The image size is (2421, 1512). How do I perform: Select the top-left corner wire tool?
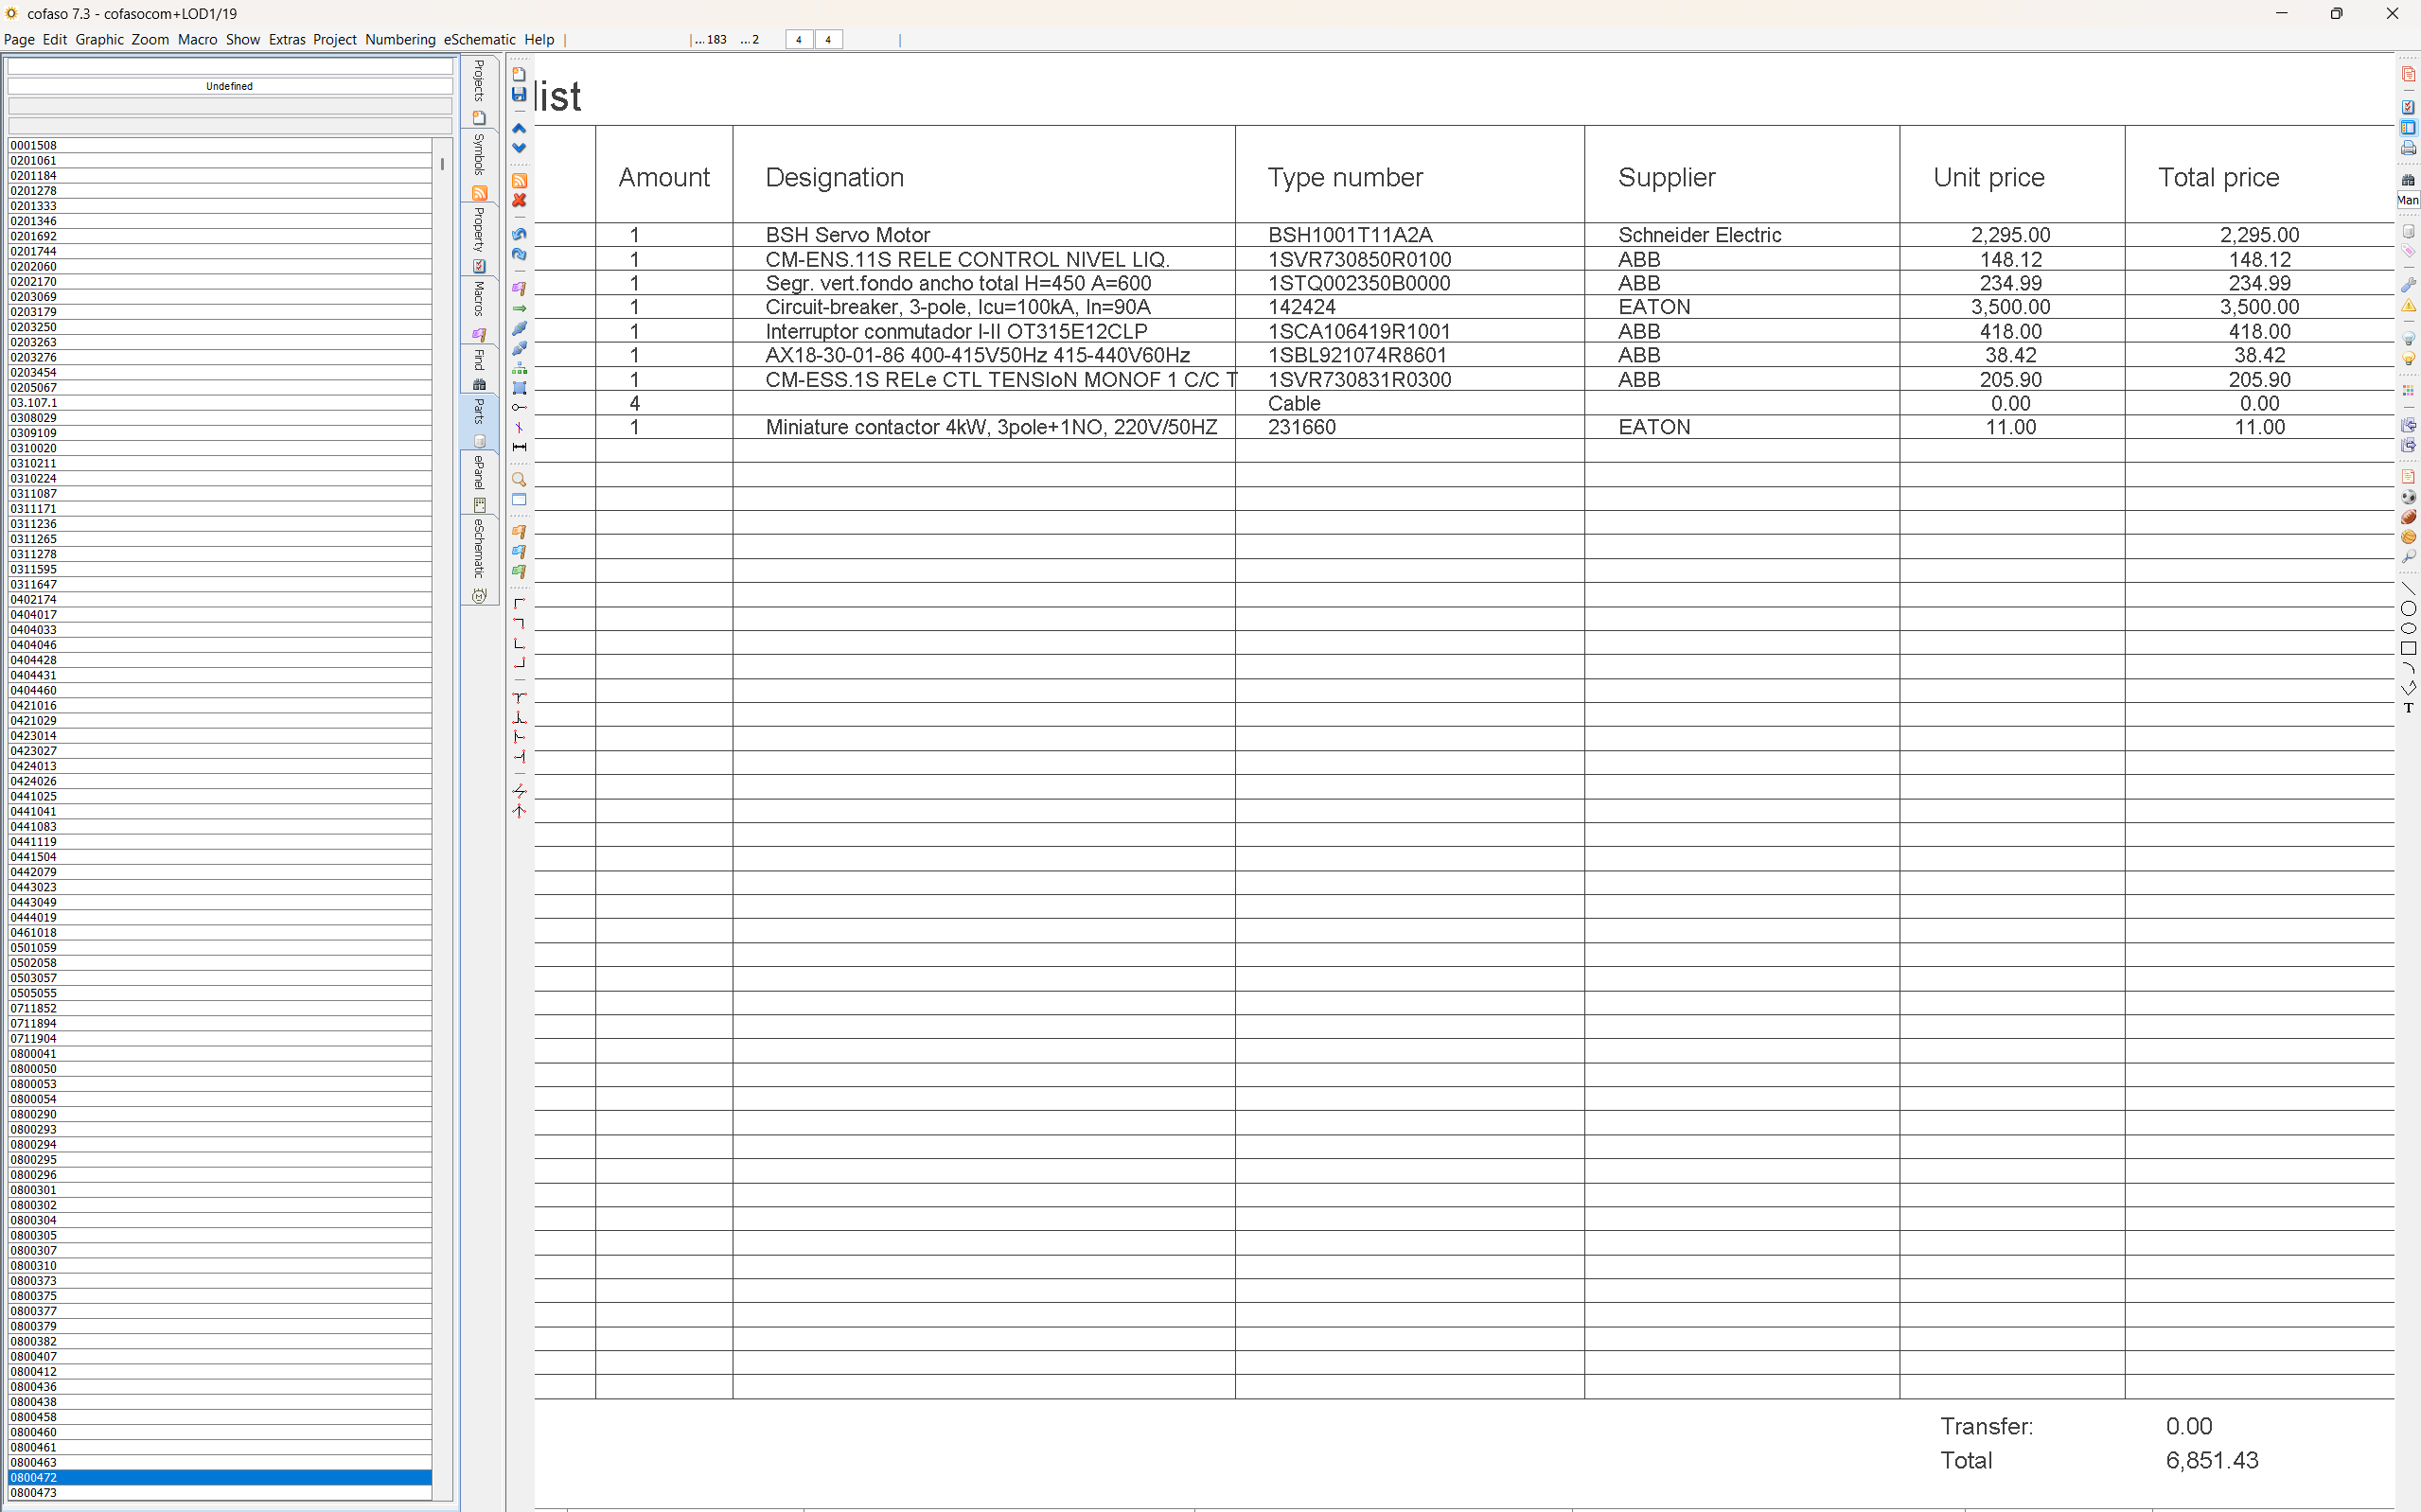[x=519, y=604]
